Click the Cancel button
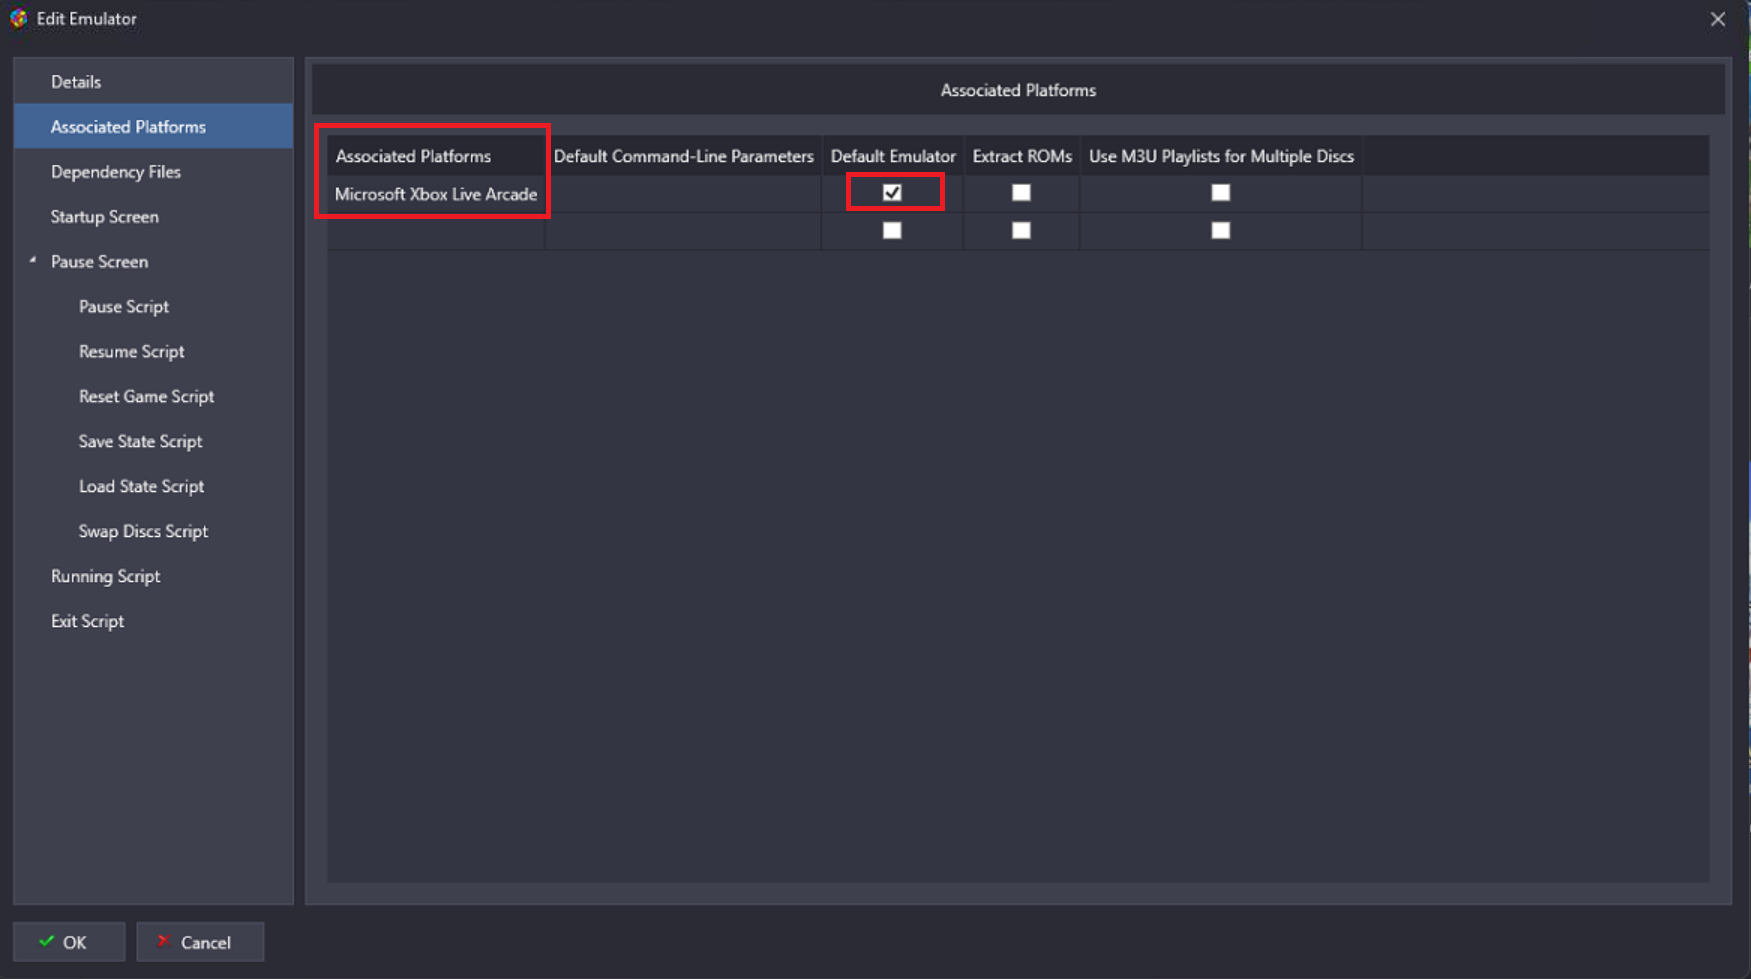This screenshot has width=1751, height=979. coord(200,942)
